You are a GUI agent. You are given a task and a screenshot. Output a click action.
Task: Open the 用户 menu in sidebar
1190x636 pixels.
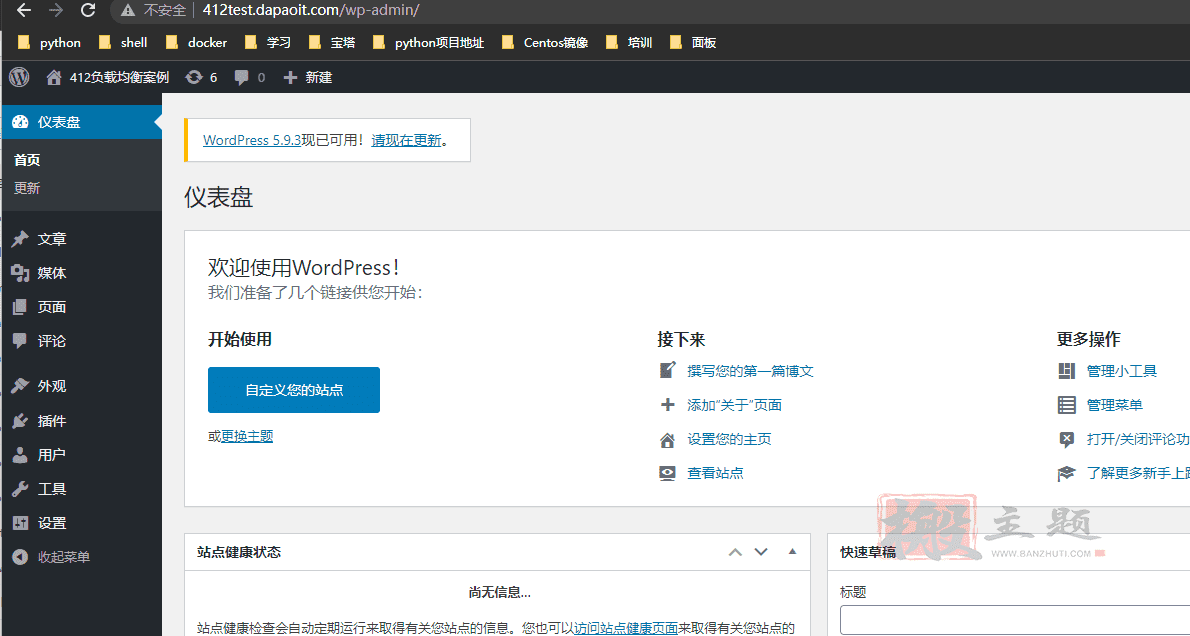point(80,455)
